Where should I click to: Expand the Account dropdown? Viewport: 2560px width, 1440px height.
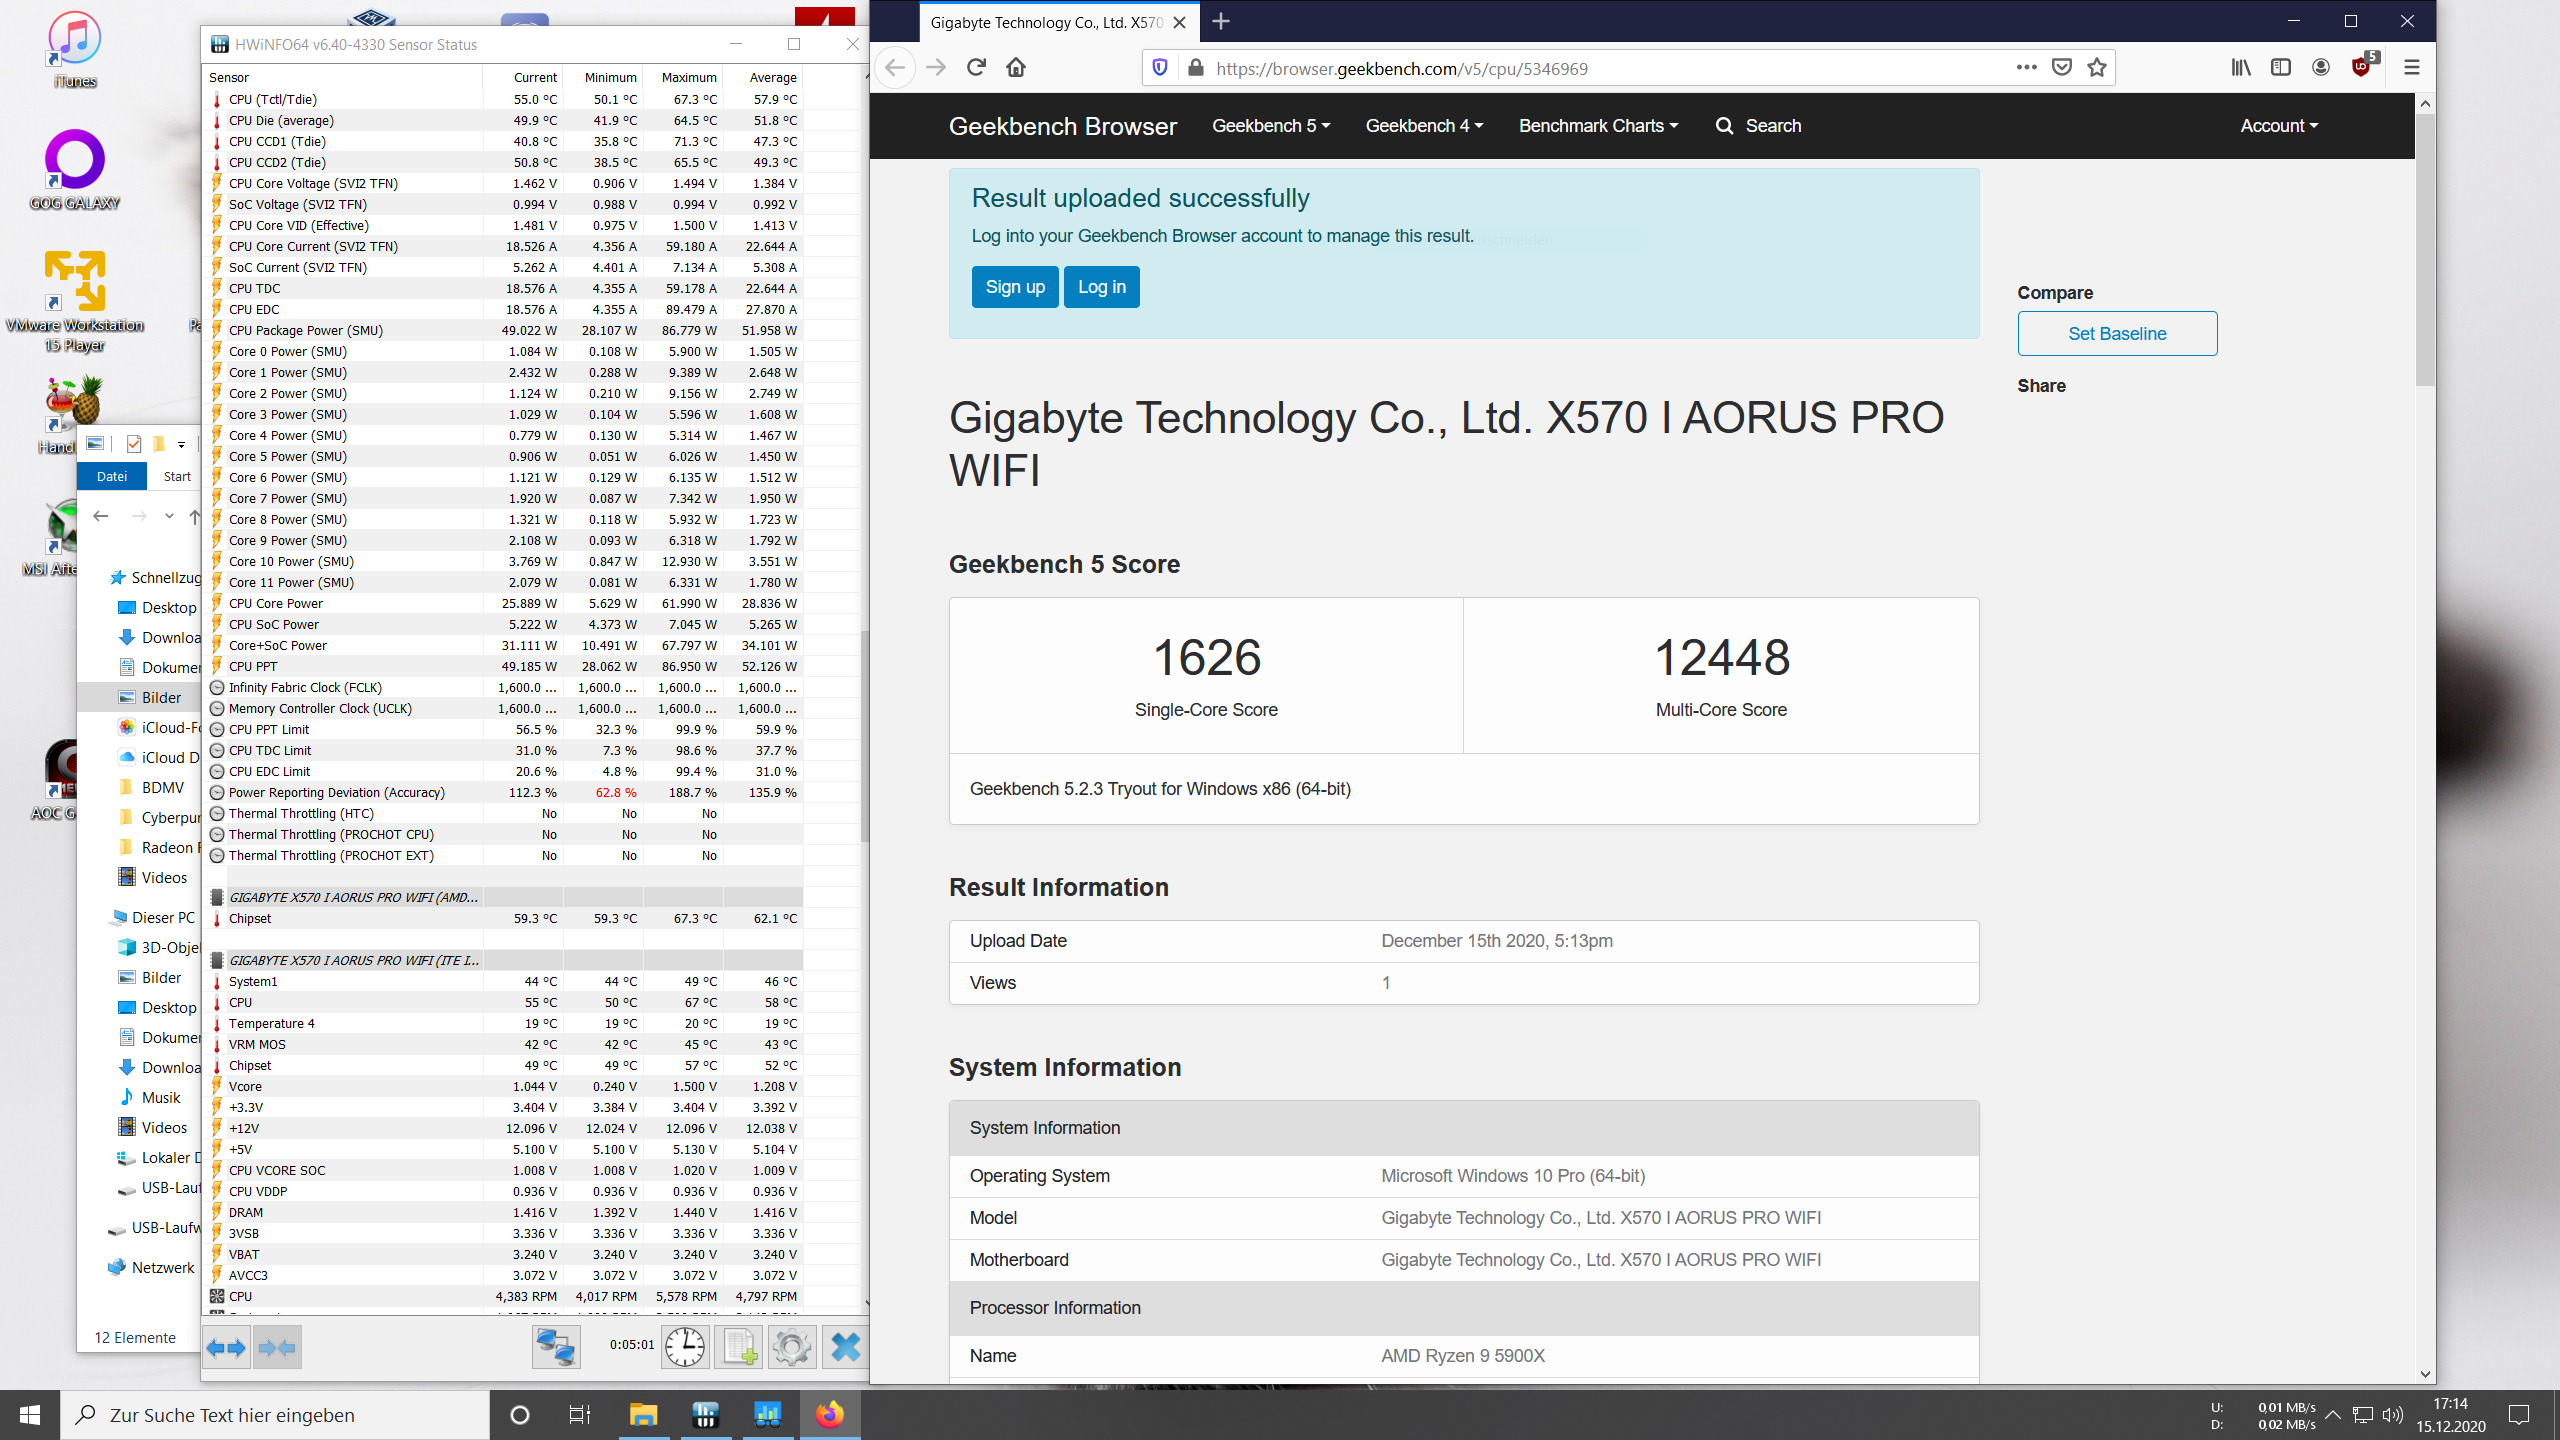[2278, 126]
